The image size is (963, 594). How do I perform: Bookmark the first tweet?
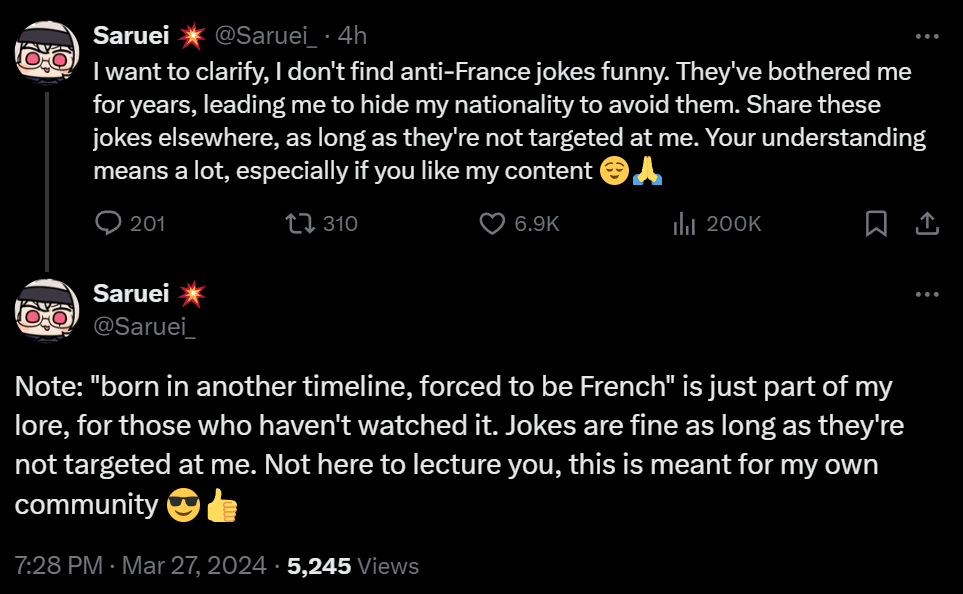pyautogui.click(x=875, y=224)
